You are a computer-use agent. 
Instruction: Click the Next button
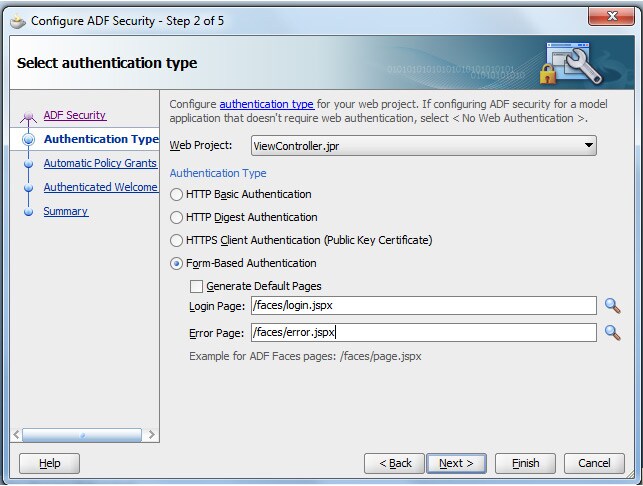point(456,463)
